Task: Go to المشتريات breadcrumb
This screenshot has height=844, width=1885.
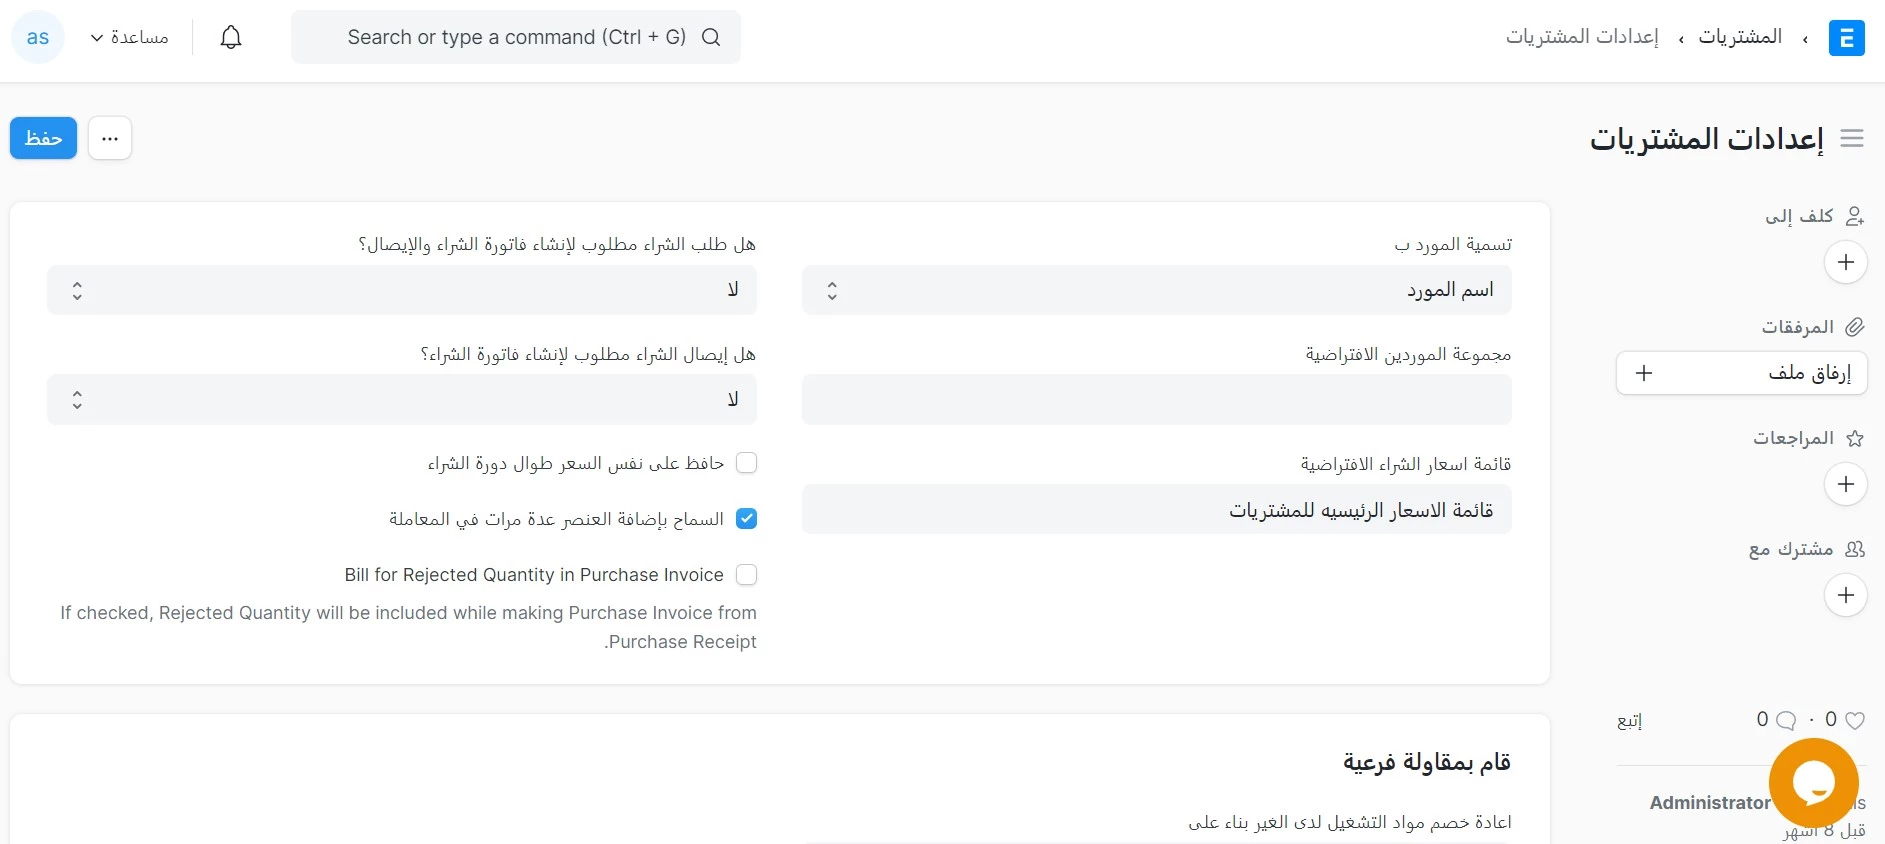Action: 1740,37
